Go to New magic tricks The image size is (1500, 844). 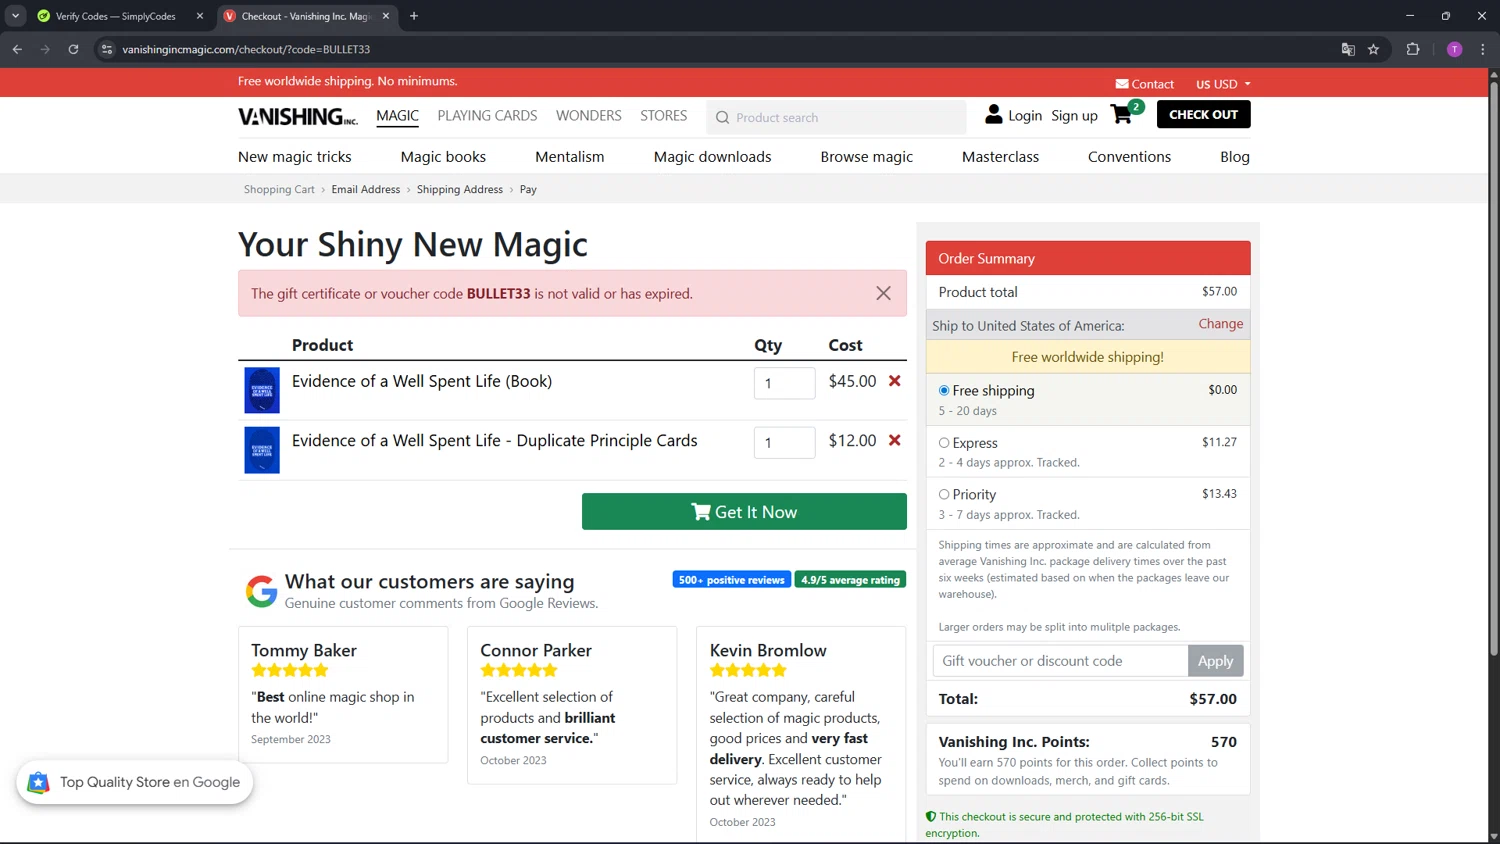point(295,157)
